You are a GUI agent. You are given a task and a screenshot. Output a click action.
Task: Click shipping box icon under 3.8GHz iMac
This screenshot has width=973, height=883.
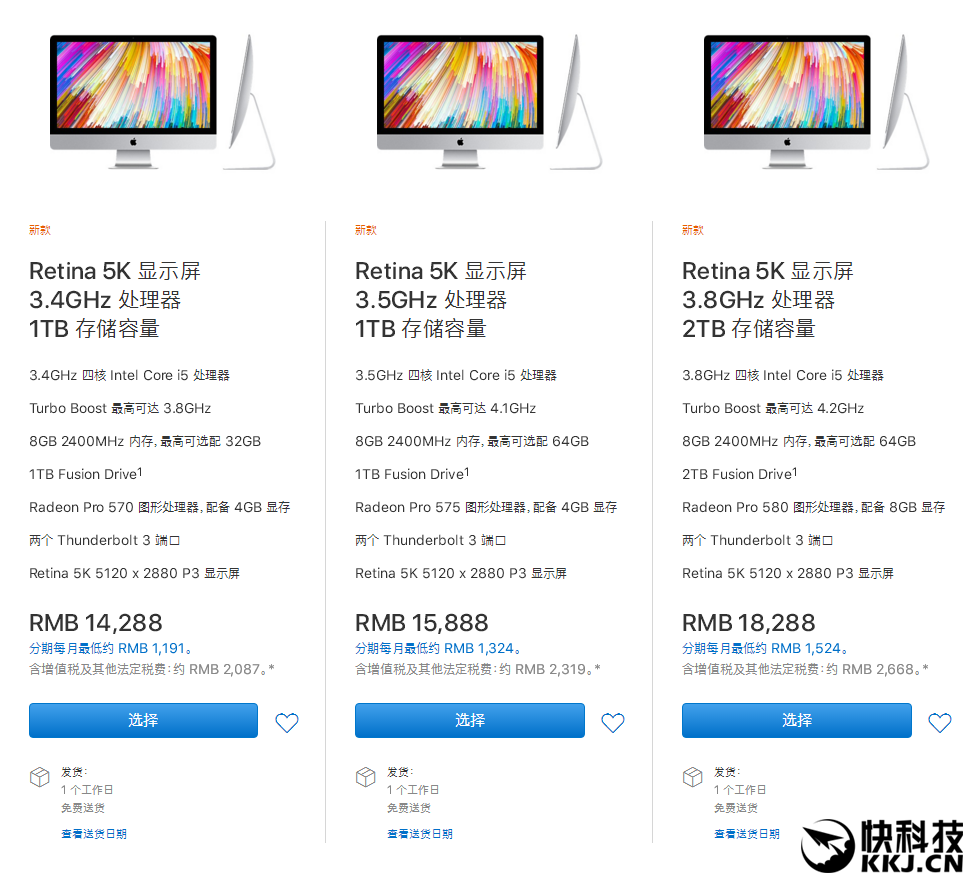tap(693, 777)
